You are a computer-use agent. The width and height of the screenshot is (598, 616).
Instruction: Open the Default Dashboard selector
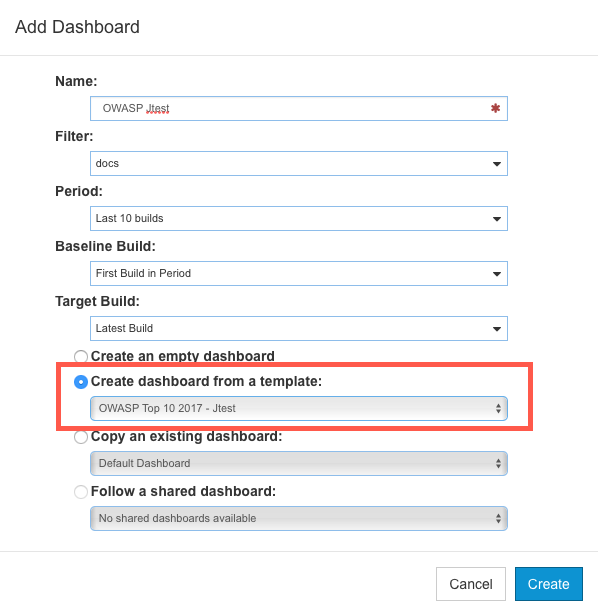299,464
